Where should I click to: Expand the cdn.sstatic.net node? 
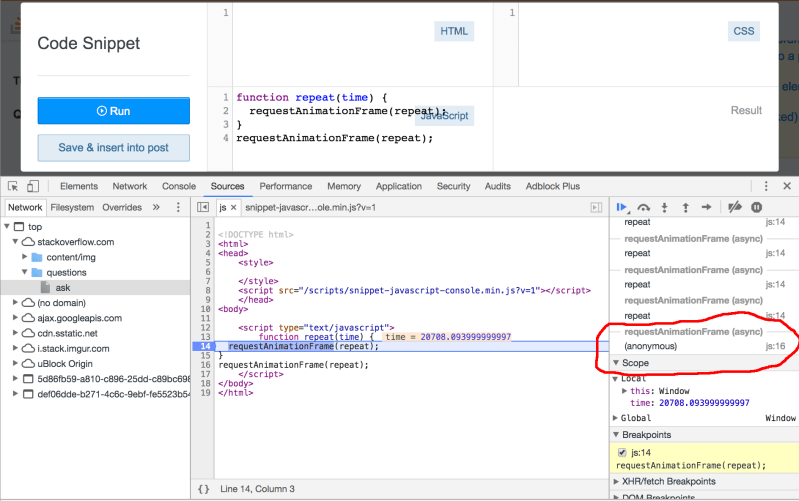(15, 333)
